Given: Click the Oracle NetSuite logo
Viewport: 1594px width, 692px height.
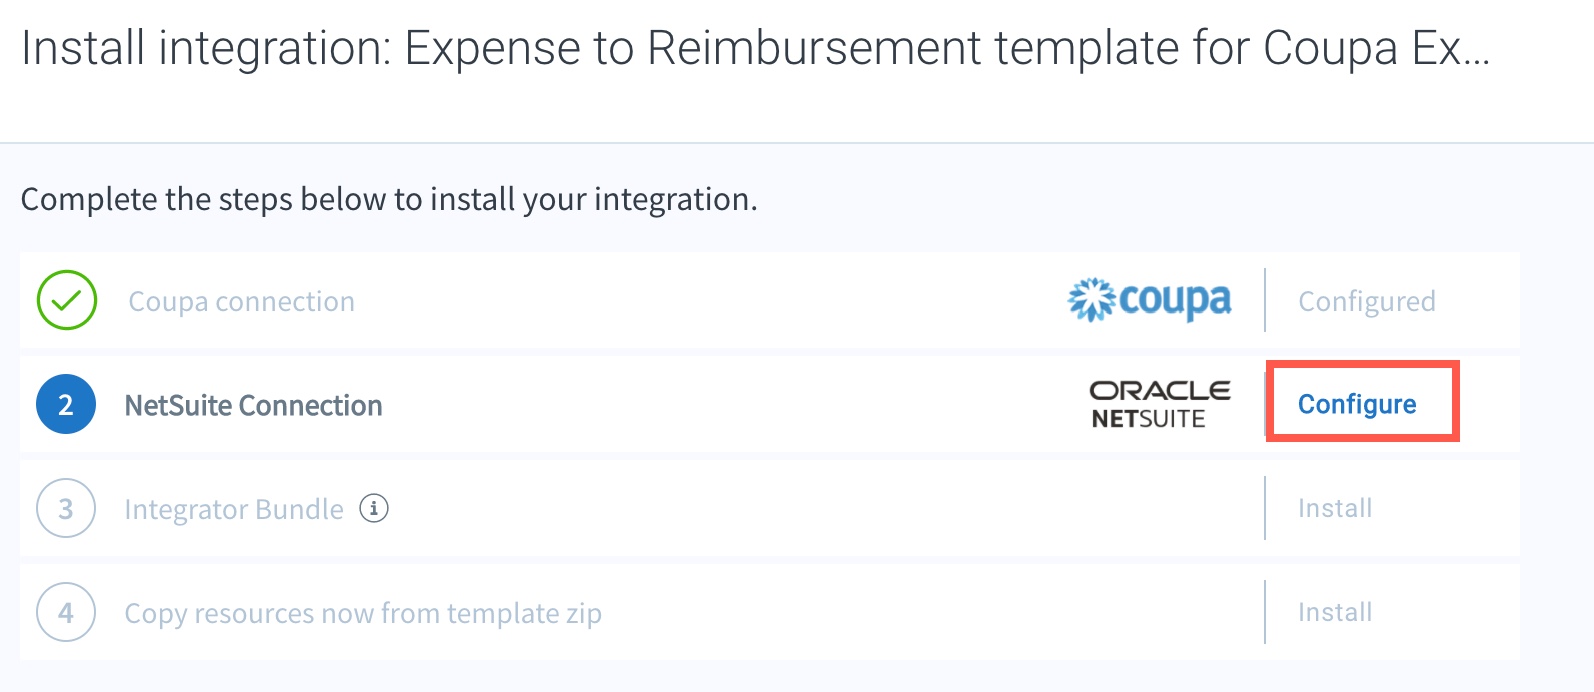Looking at the screenshot, I should (1160, 404).
